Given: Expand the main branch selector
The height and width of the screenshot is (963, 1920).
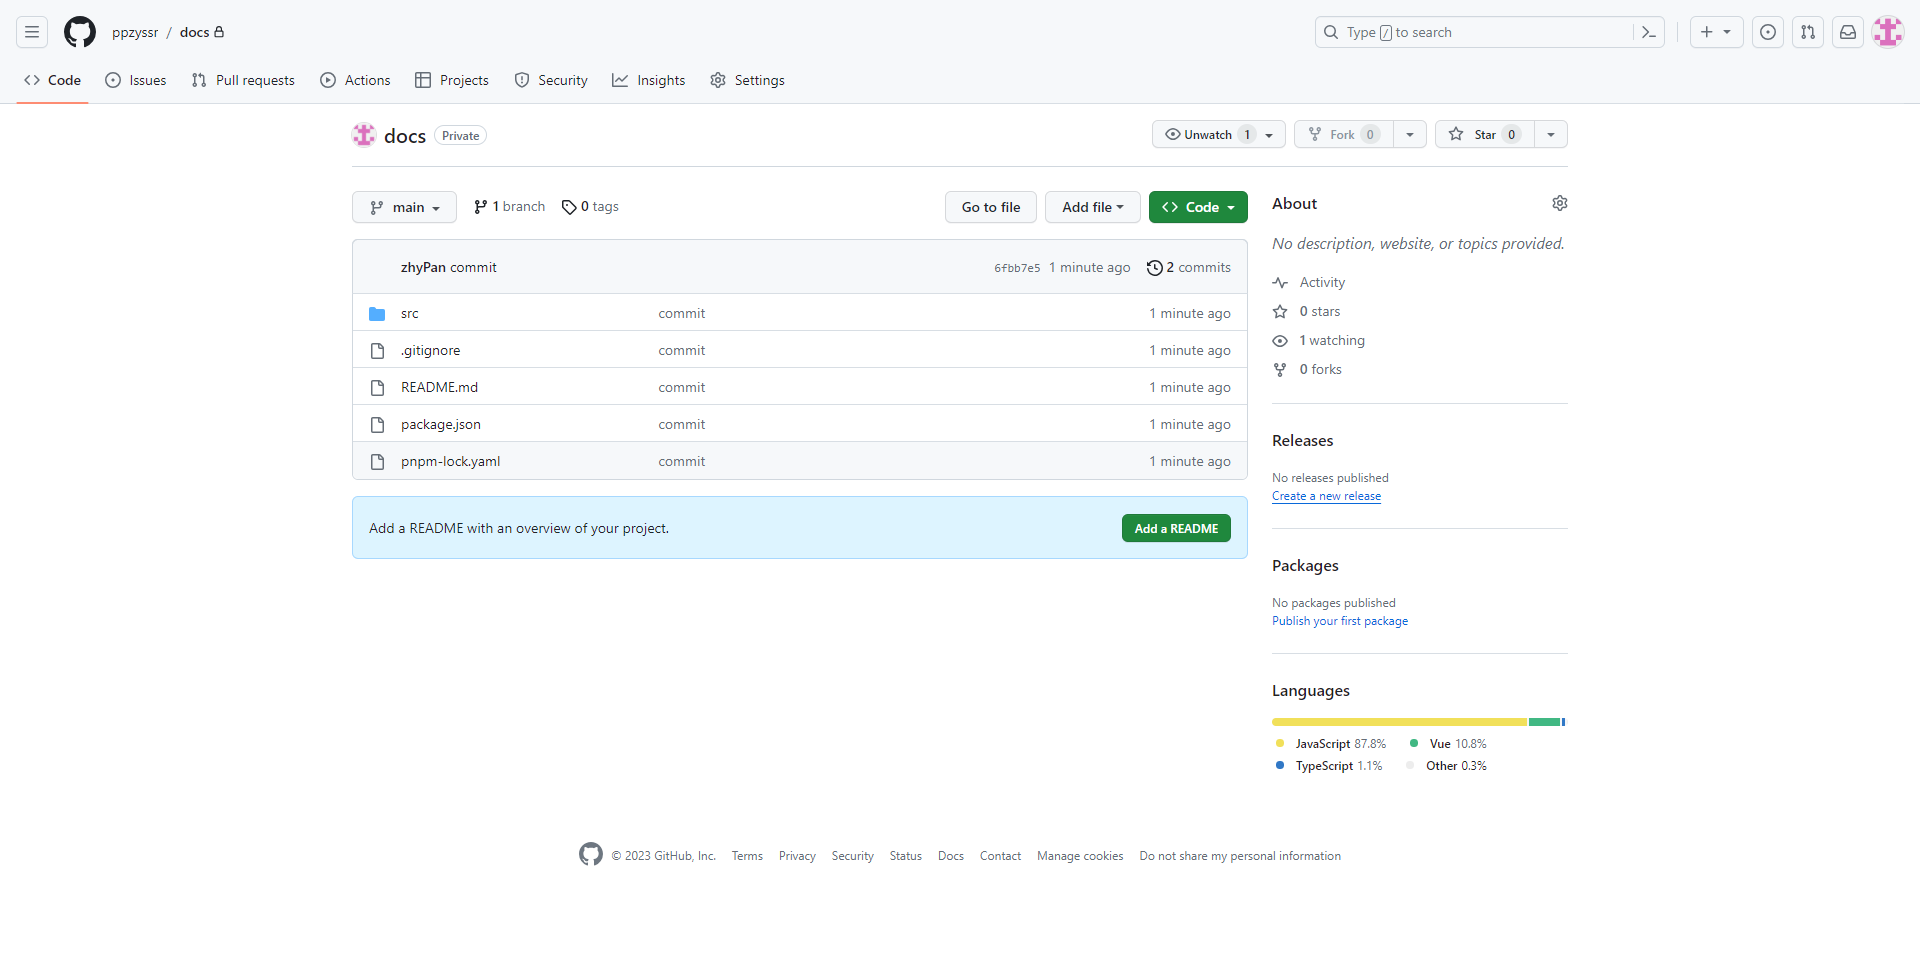Looking at the screenshot, I should (x=404, y=207).
